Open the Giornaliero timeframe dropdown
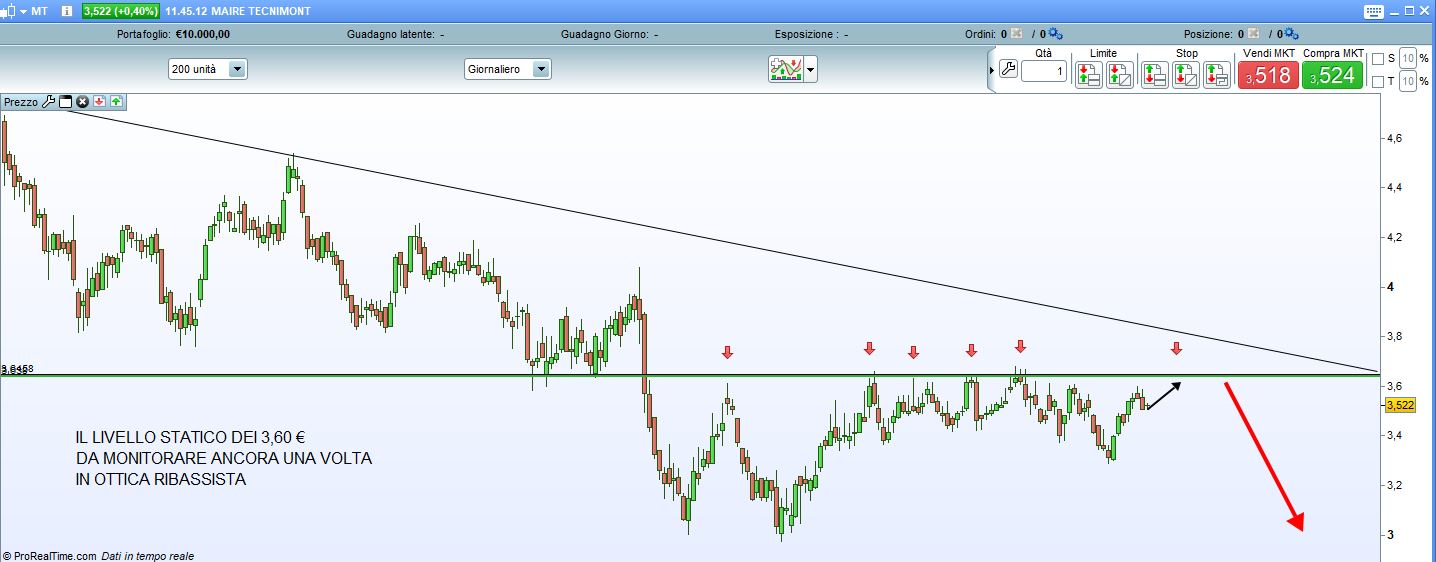Image resolution: width=1436 pixels, height=562 pixels. (507, 69)
